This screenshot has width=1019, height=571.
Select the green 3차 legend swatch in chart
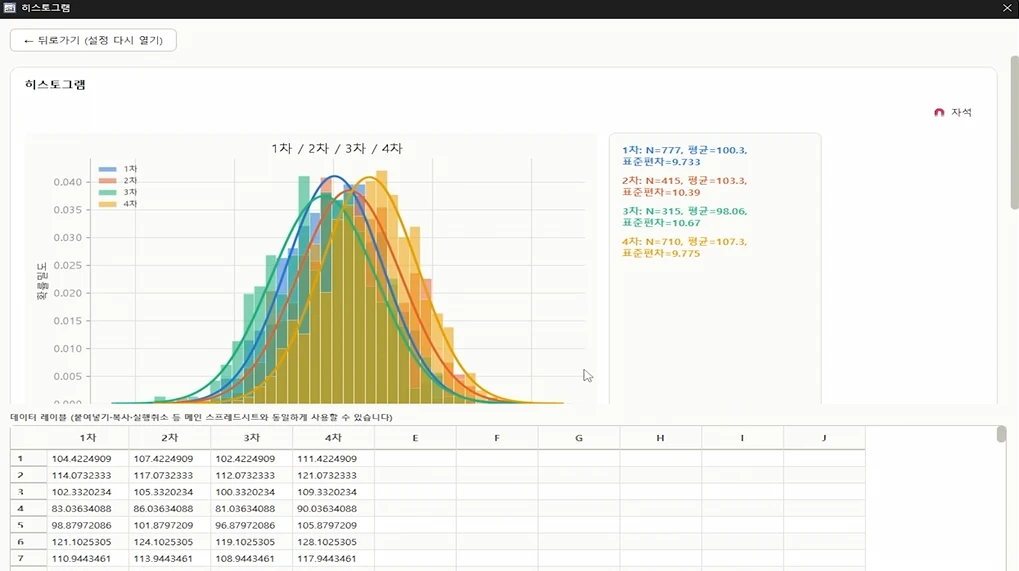click(x=108, y=192)
